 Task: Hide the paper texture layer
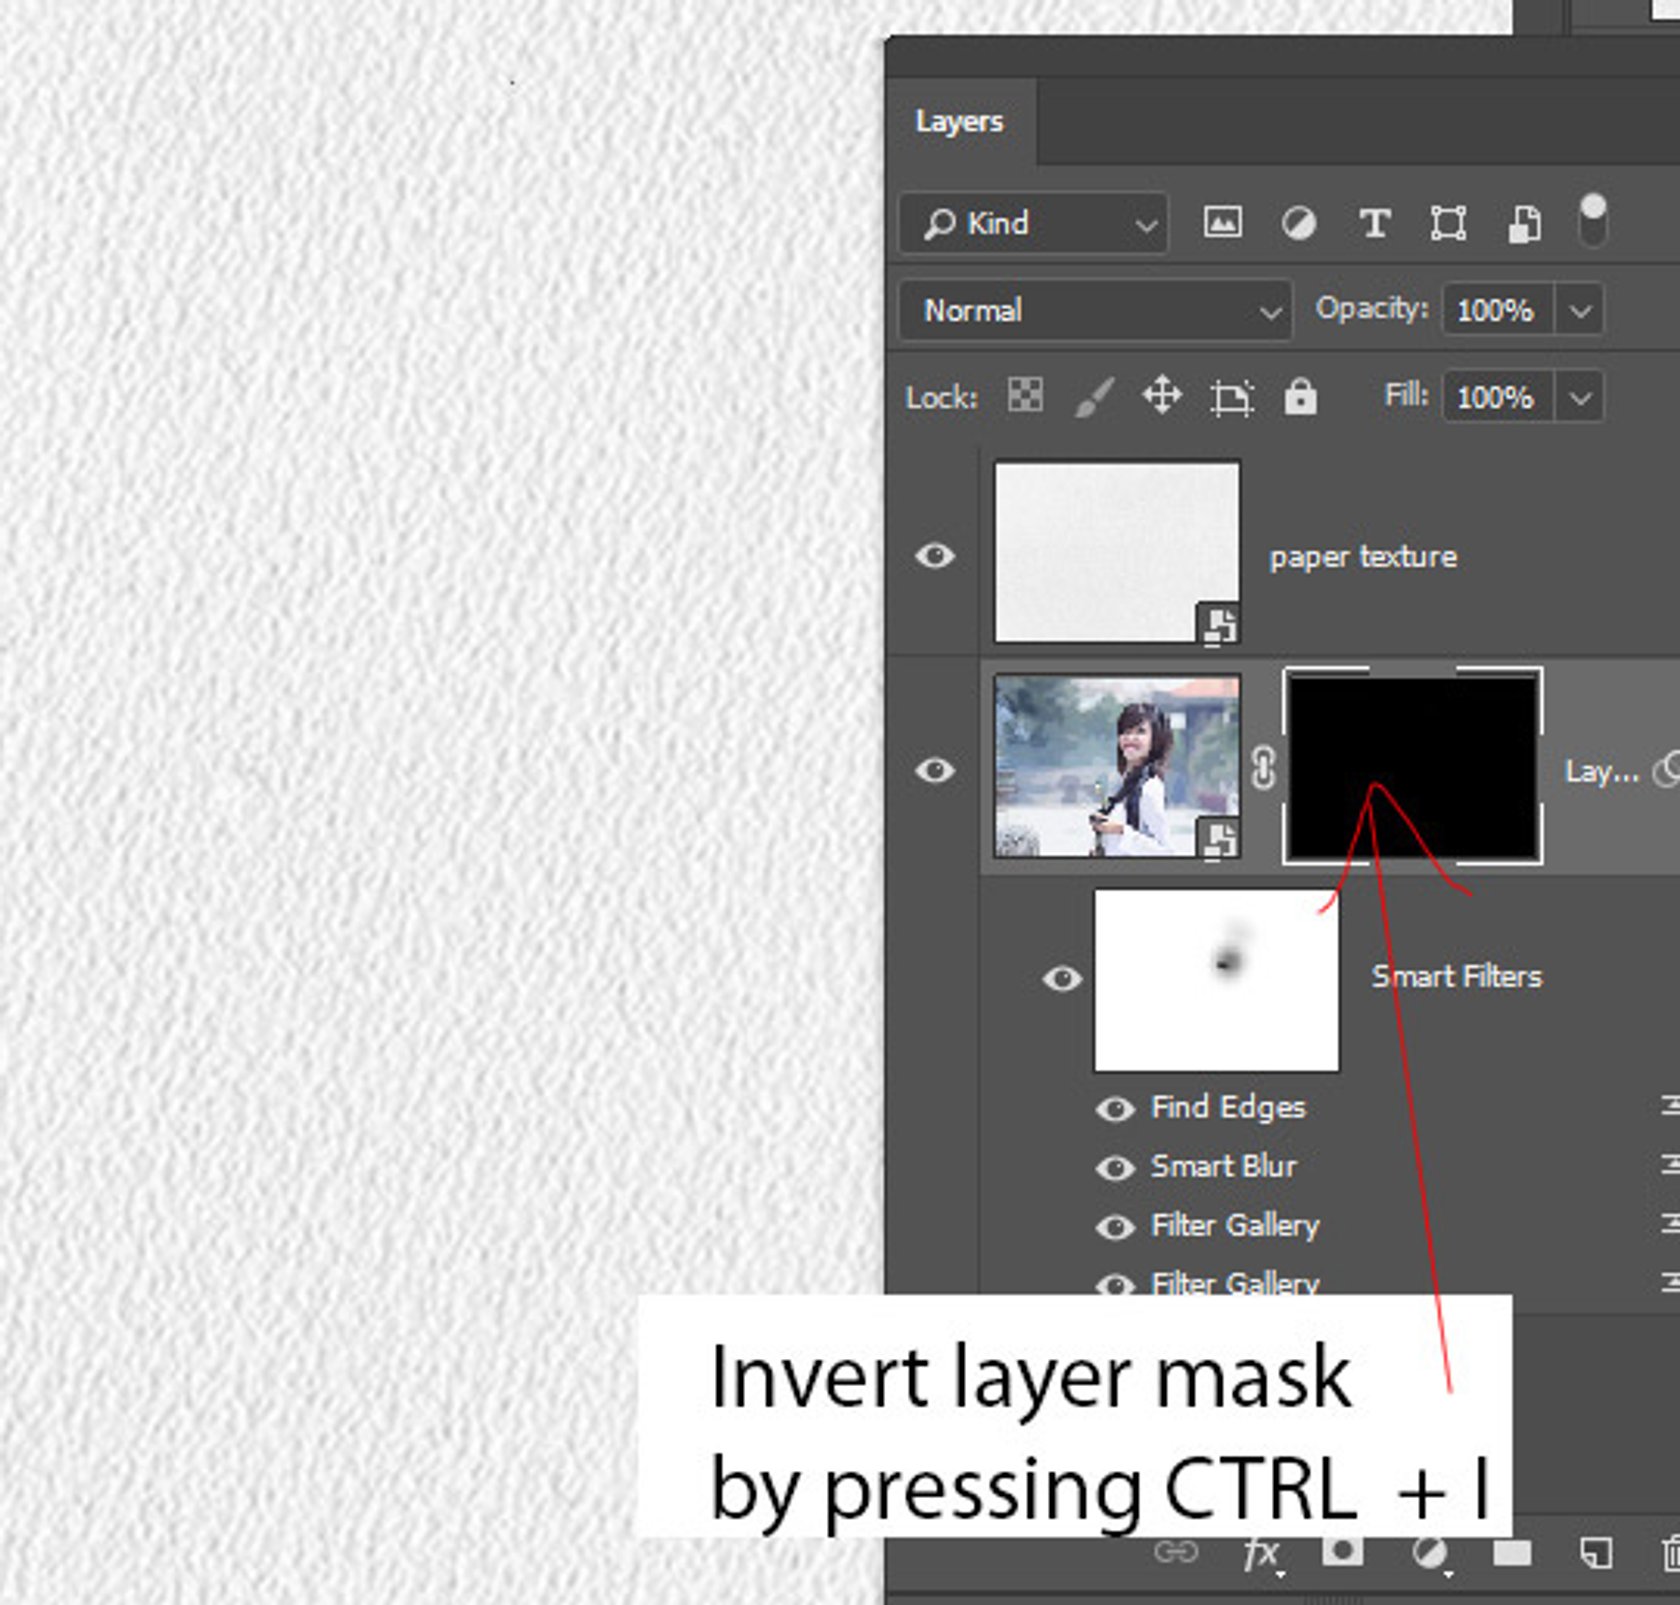[937, 557]
